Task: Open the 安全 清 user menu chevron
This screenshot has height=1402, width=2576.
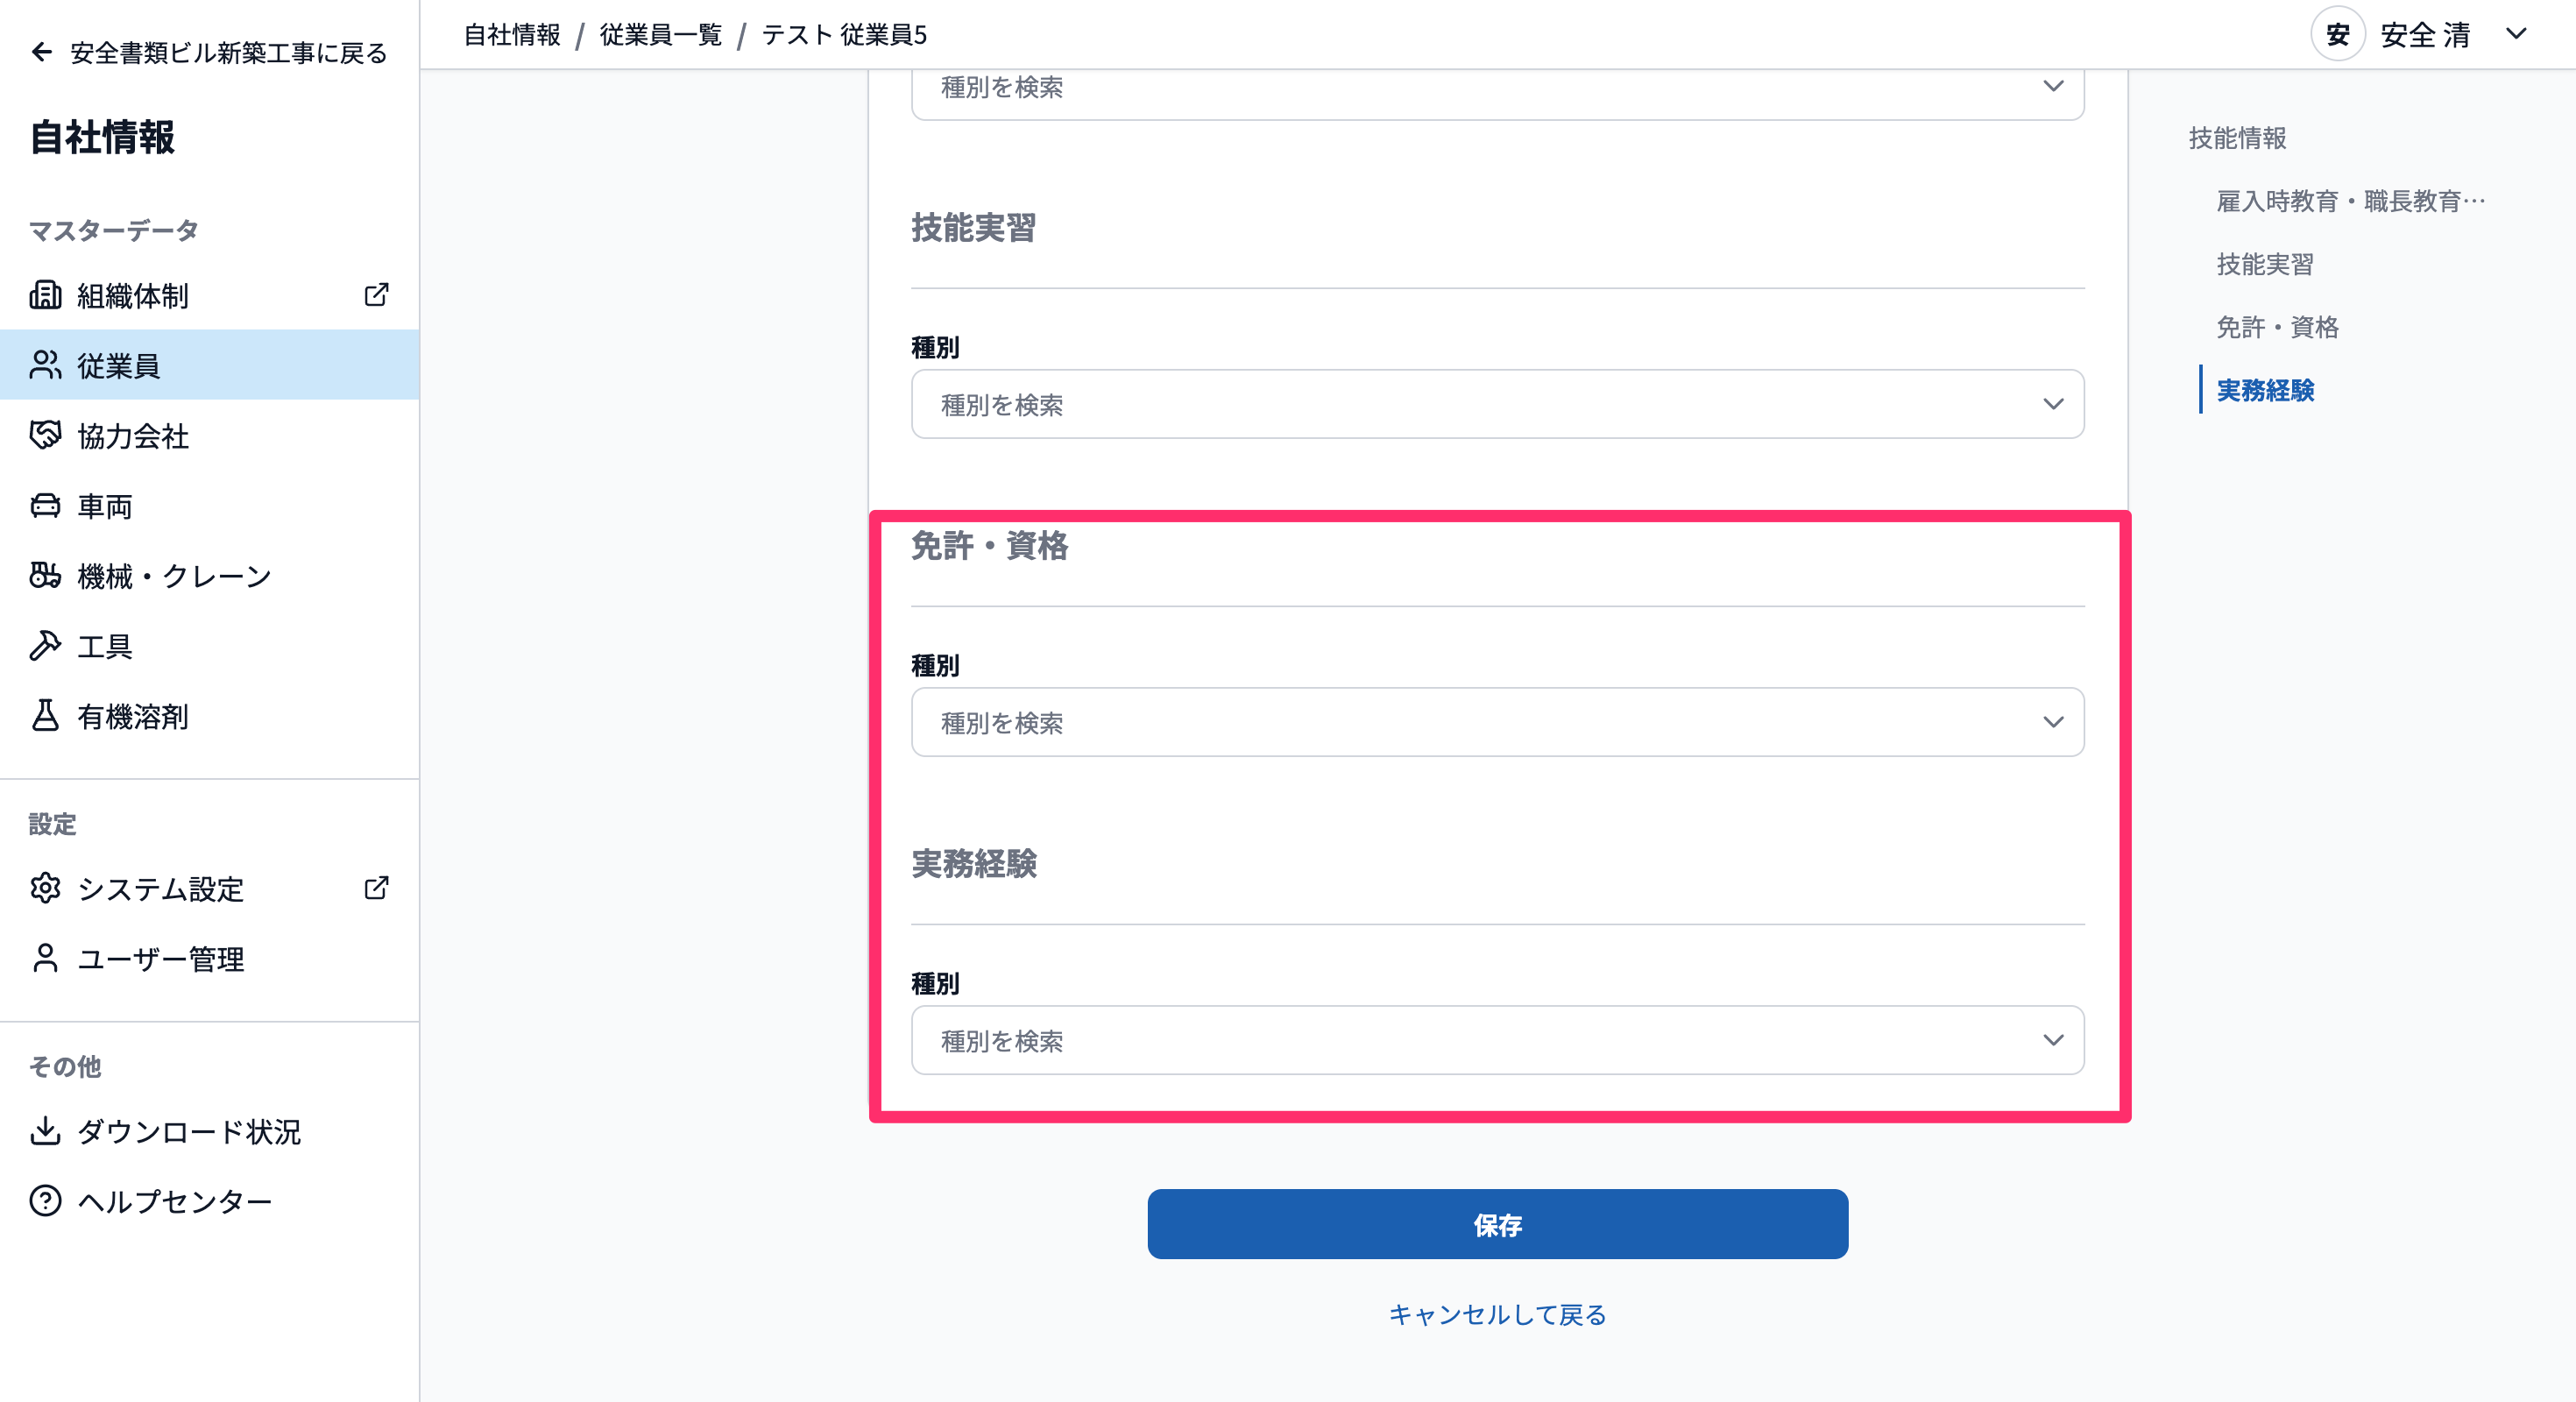Action: 2516,34
